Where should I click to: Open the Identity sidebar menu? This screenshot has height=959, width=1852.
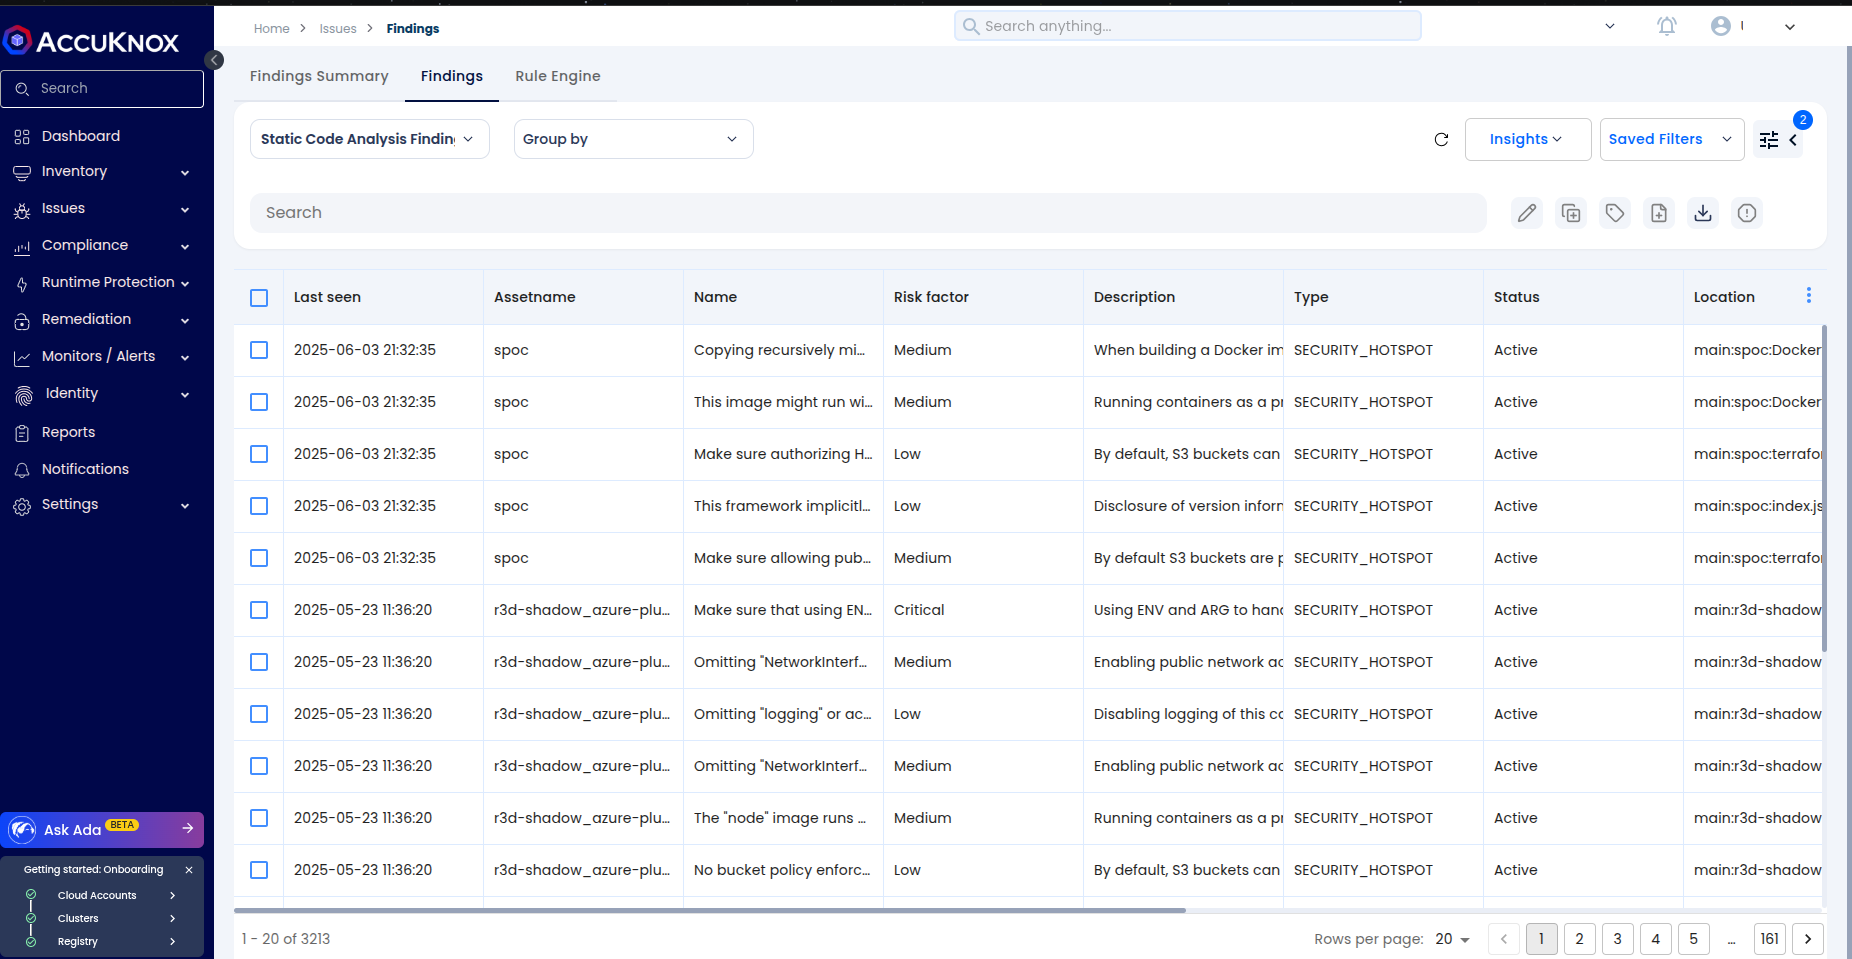click(102, 394)
